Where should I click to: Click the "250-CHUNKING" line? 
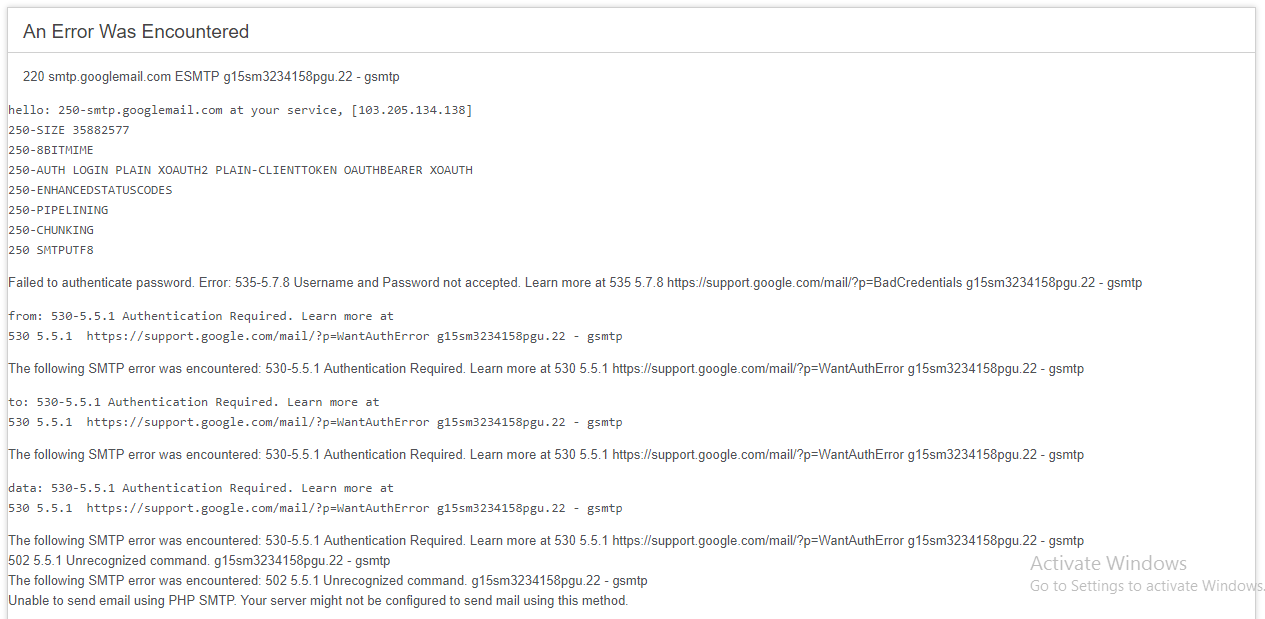(x=51, y=230)
